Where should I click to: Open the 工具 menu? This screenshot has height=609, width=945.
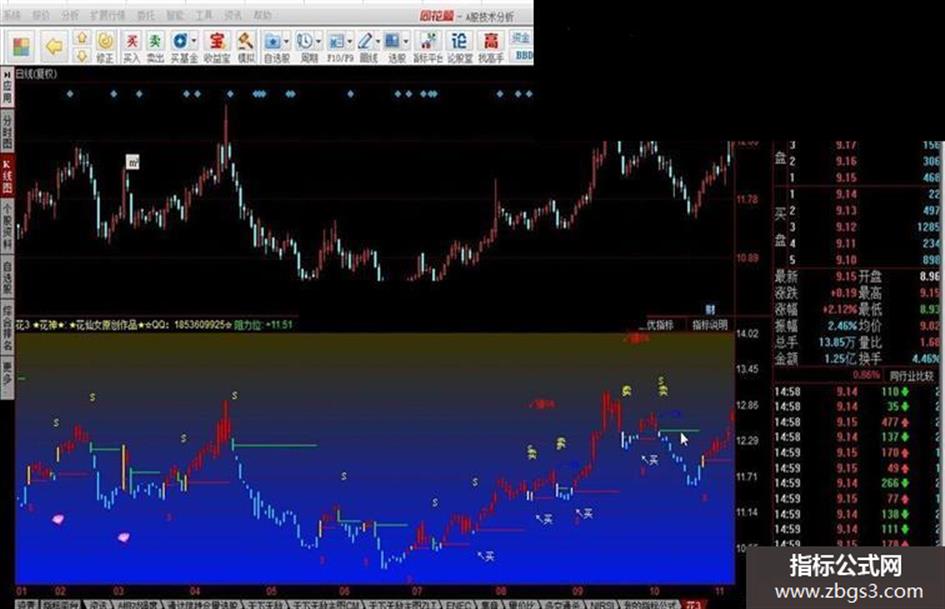(204, 15)
